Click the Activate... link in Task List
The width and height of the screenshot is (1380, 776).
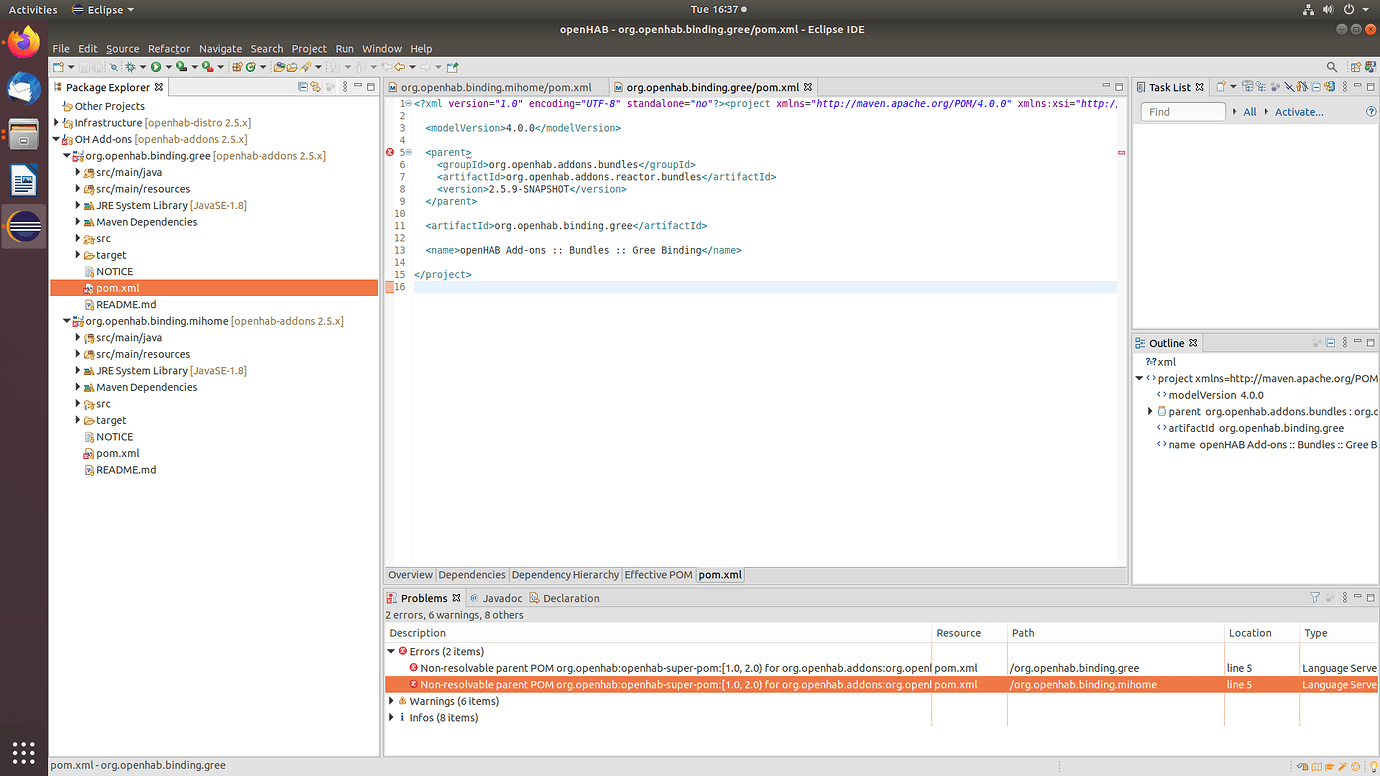[x=1298, y=112]
